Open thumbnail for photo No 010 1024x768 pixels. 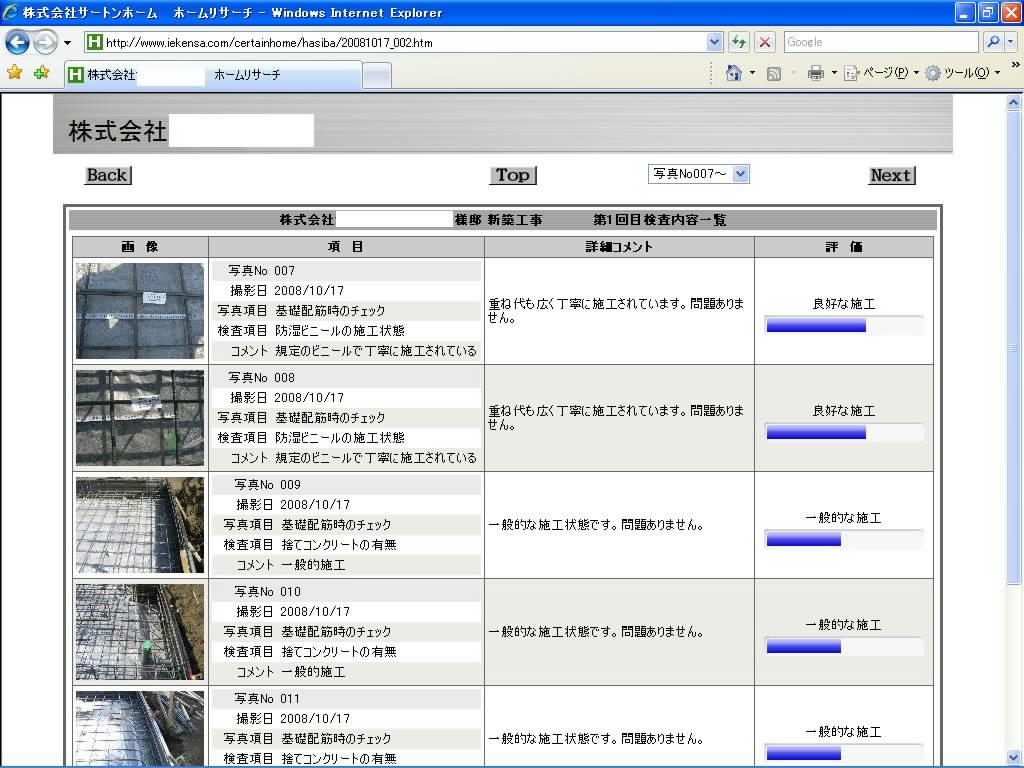pyautogui.click(x=140, y=632)
